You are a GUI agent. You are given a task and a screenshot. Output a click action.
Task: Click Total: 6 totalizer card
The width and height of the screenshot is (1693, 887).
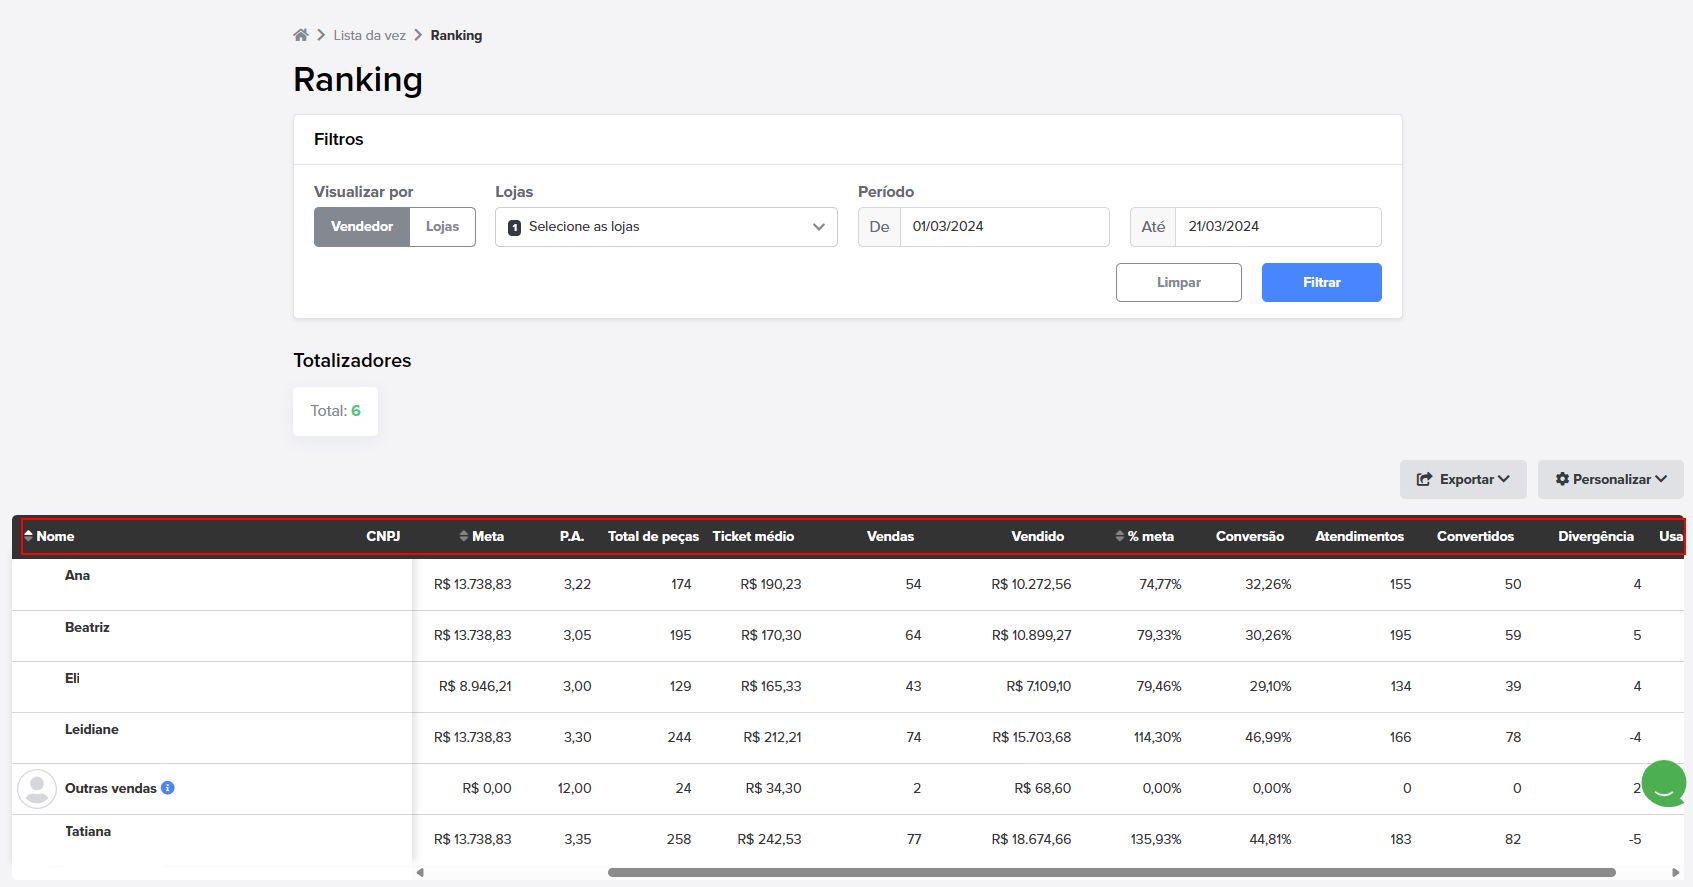[x=335, y=411]
